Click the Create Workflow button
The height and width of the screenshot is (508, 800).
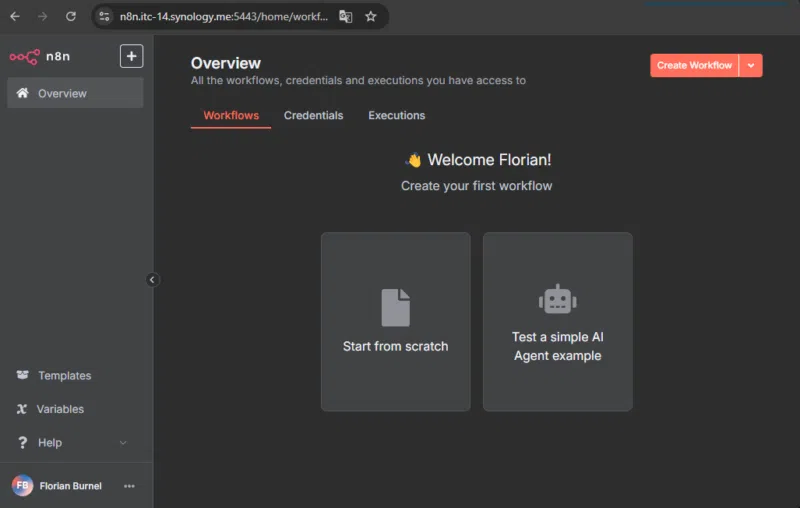click(694, 65)
